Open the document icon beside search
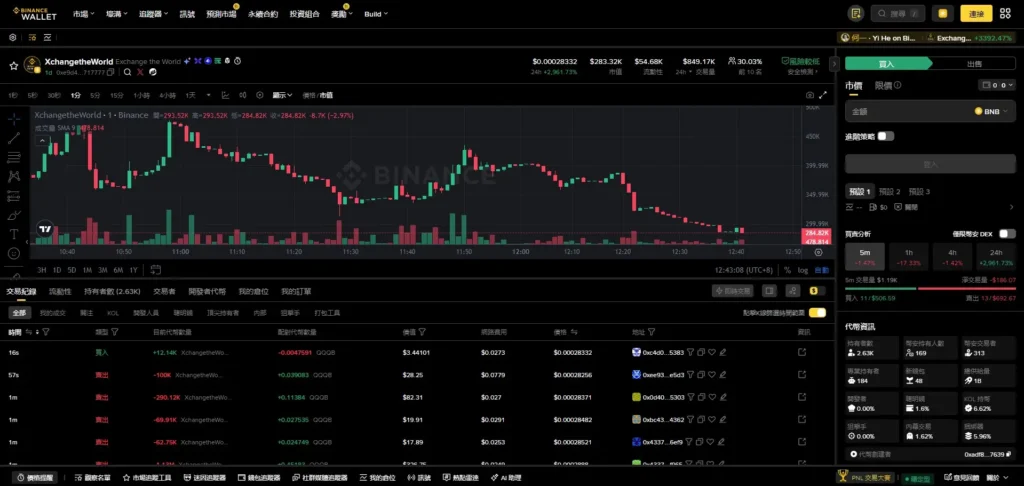The width and height of the screenshot is (1024, 486). (855, 13)
